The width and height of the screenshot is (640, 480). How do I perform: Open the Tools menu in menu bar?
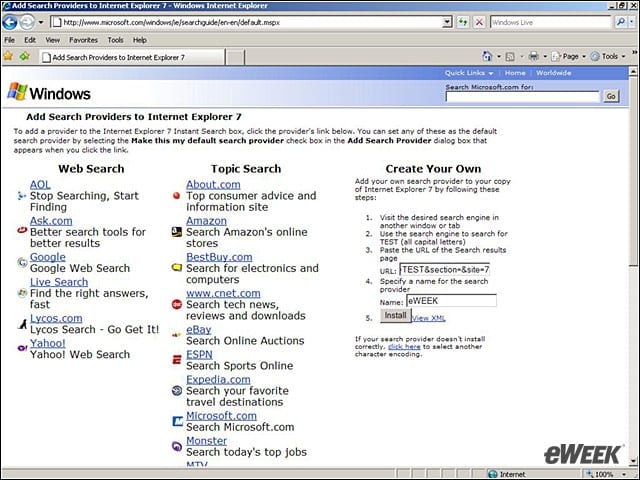(x=116, y=40)
